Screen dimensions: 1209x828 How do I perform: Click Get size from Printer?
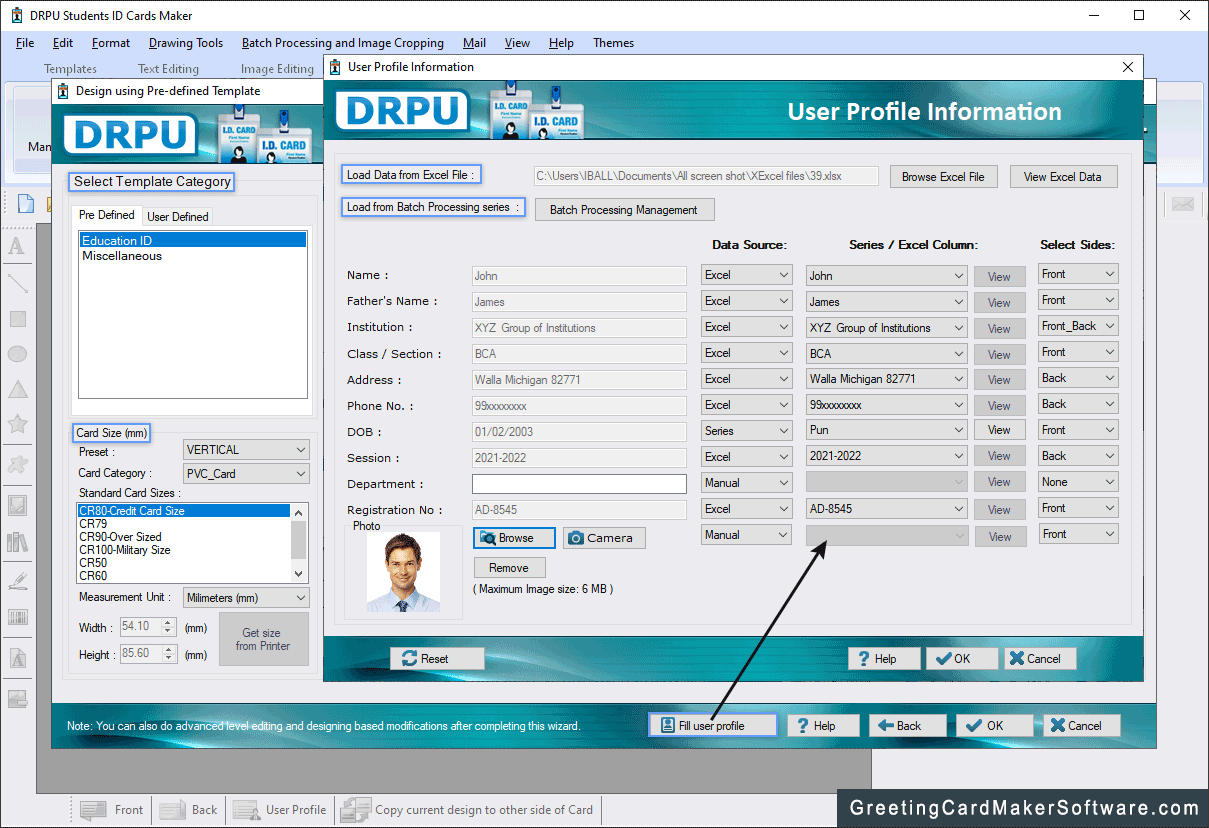click(264, 639)
